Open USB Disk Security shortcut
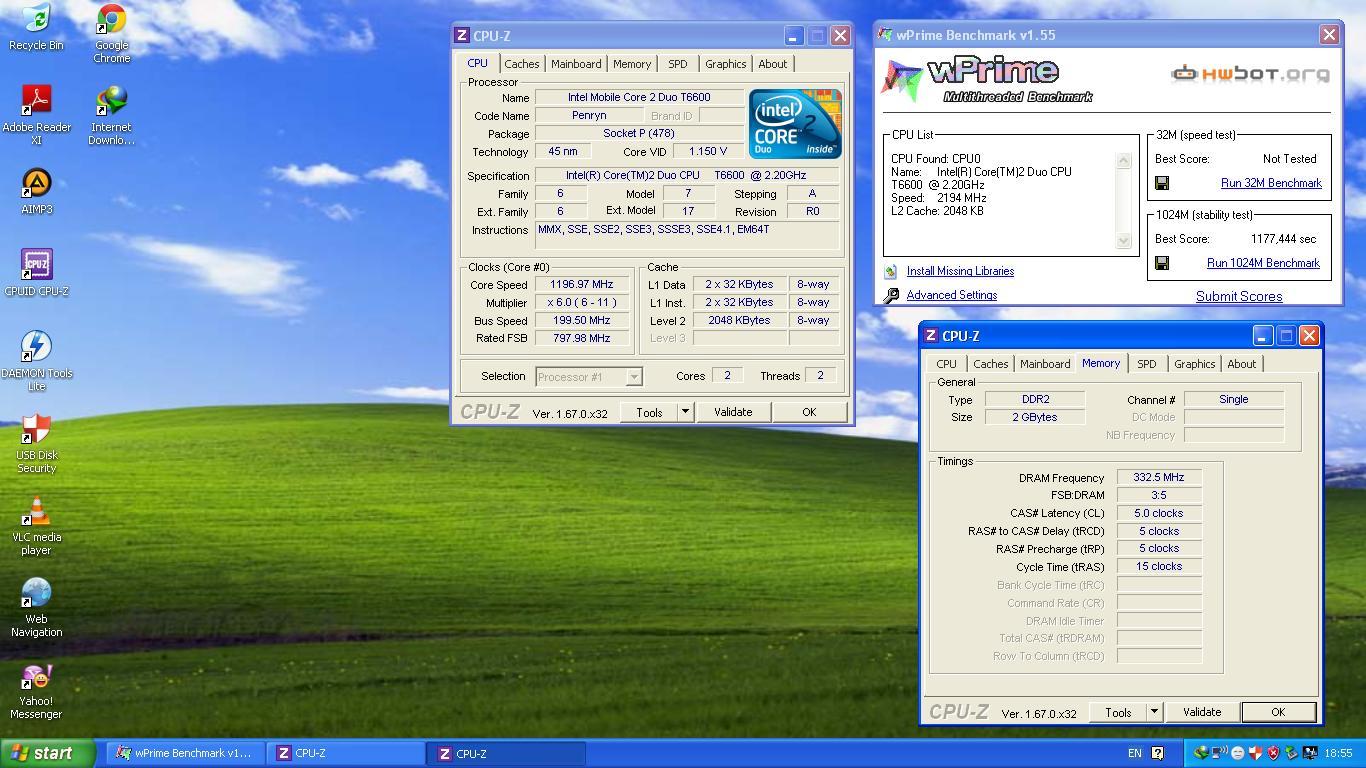The width and height of the screenshot is (1366, 768). click(x=36, y=443)
